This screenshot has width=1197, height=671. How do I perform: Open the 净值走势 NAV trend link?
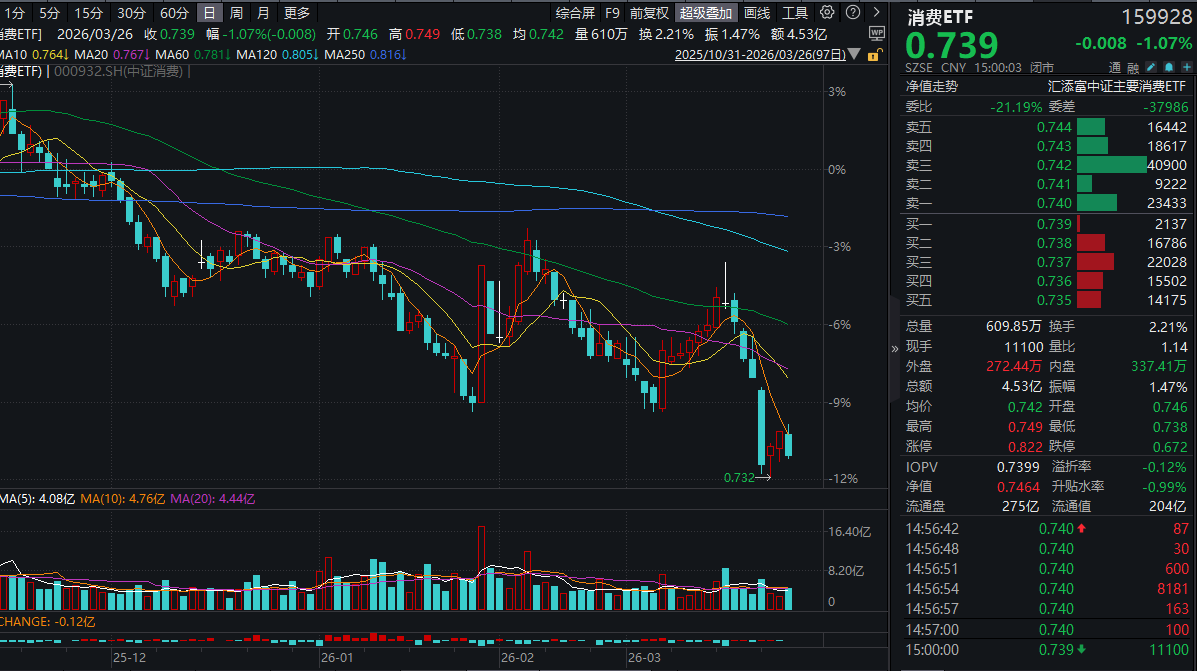click(932, 87)
